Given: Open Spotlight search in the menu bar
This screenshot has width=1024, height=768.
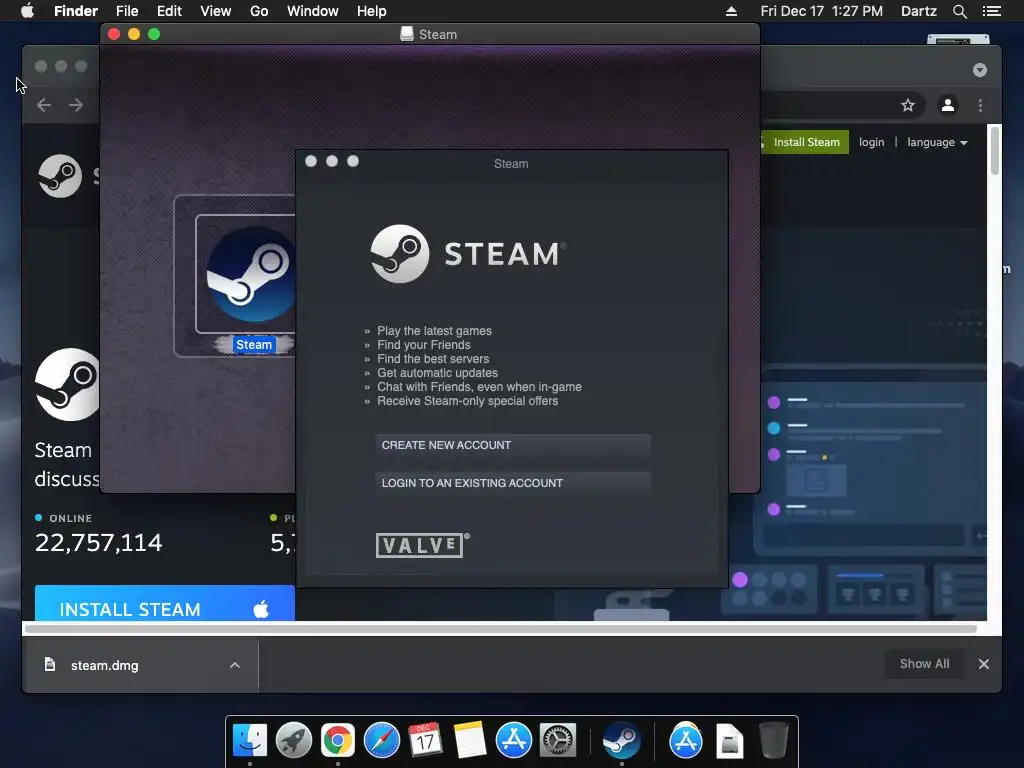Looking at the screenshot, I should click(959, 11).
